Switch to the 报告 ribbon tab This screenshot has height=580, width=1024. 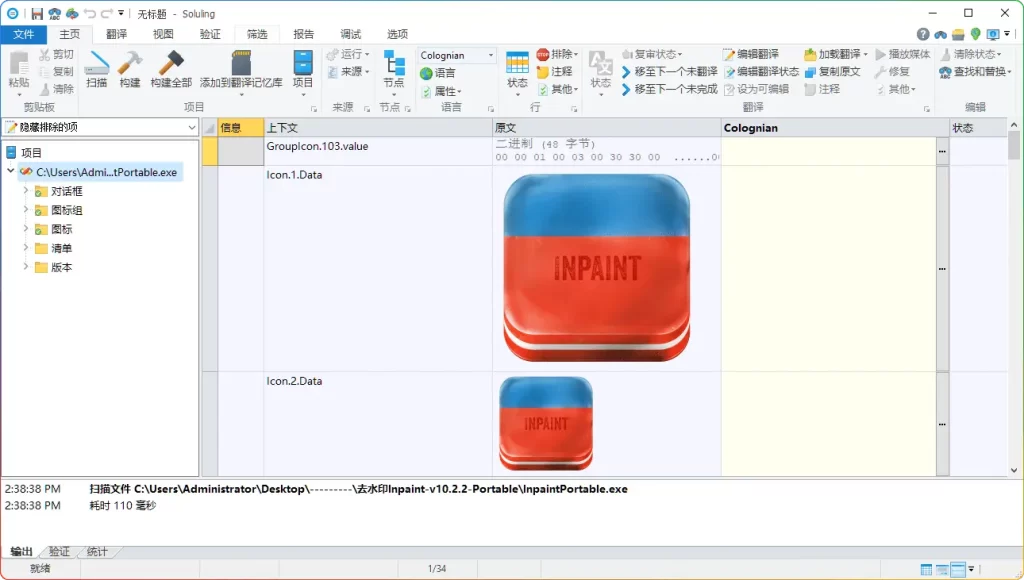(x=304, y=34)
